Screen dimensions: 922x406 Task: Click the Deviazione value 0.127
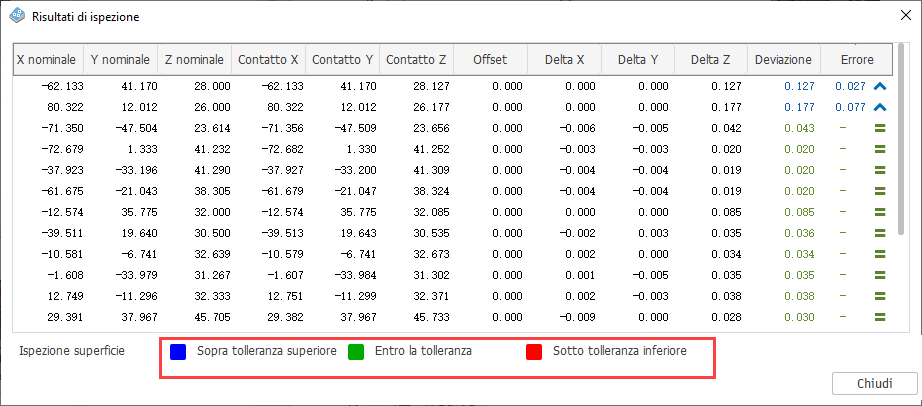(x=800, y=86)
